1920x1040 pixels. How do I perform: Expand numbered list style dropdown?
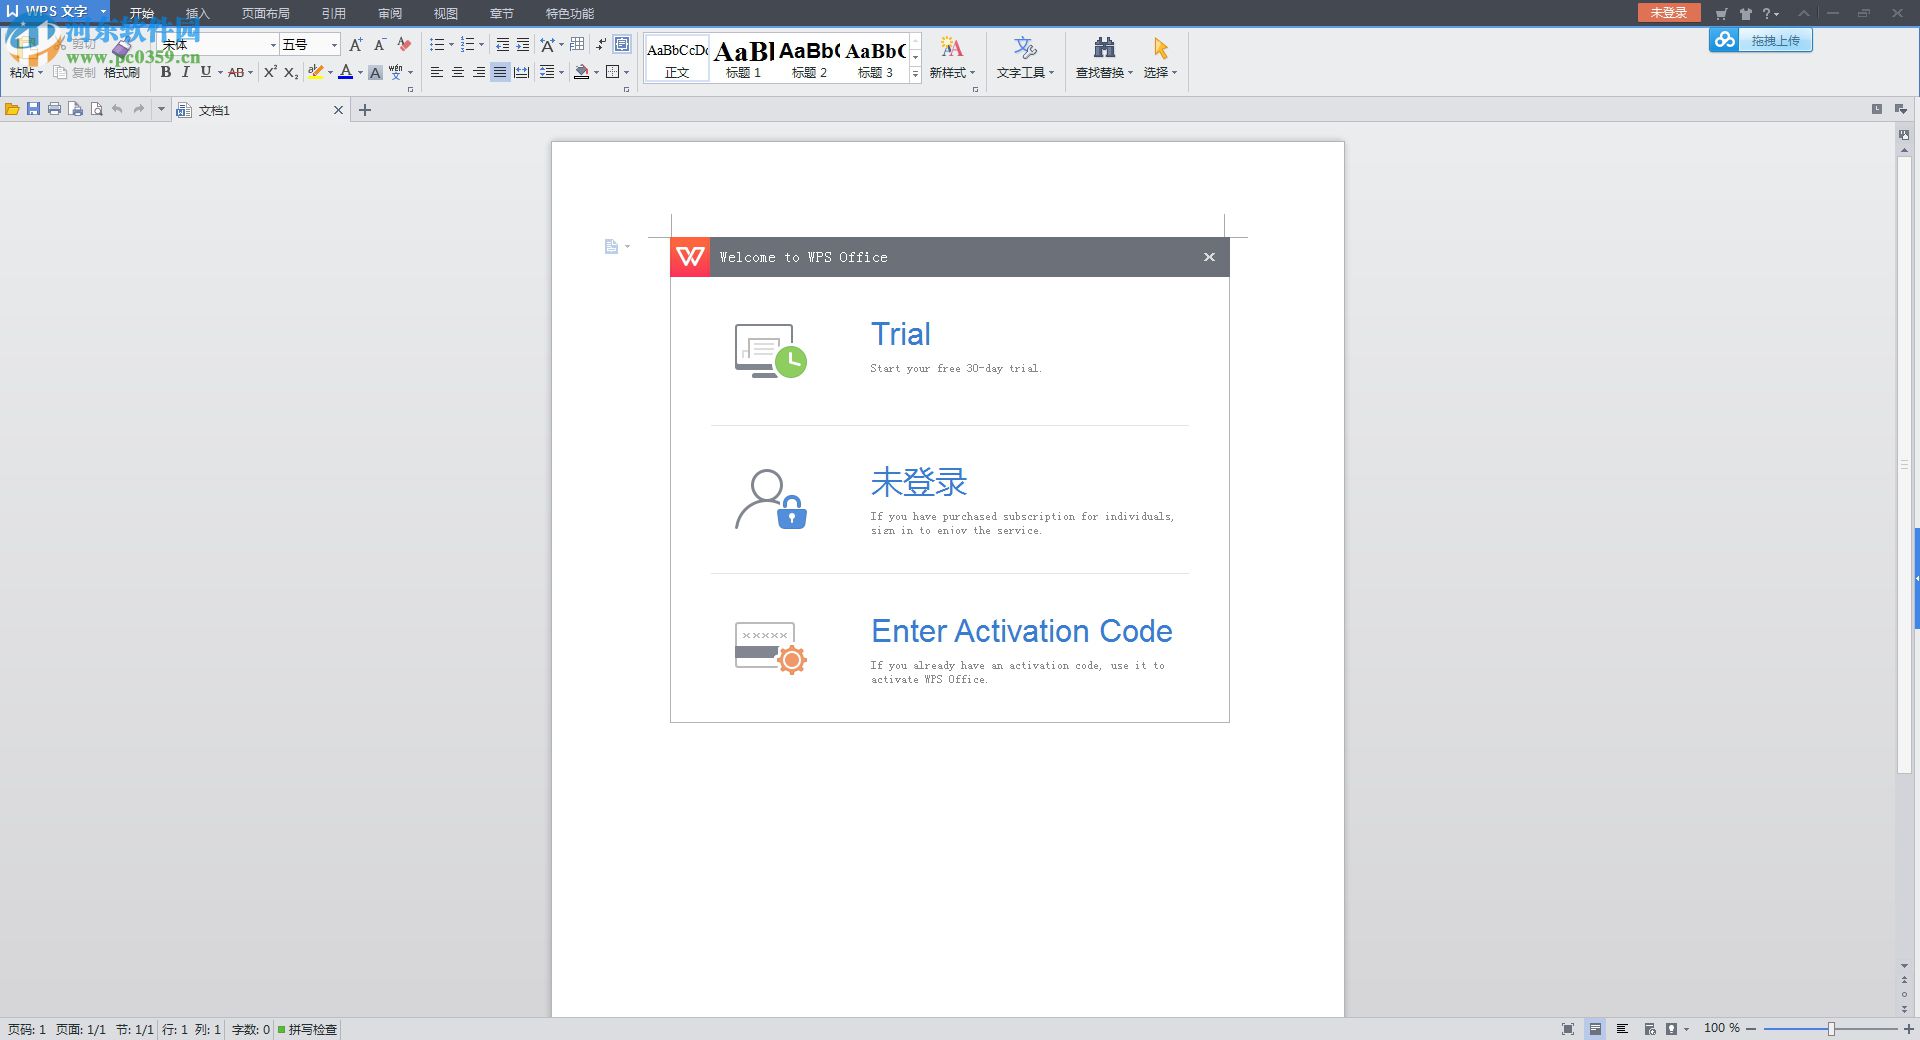481,45
